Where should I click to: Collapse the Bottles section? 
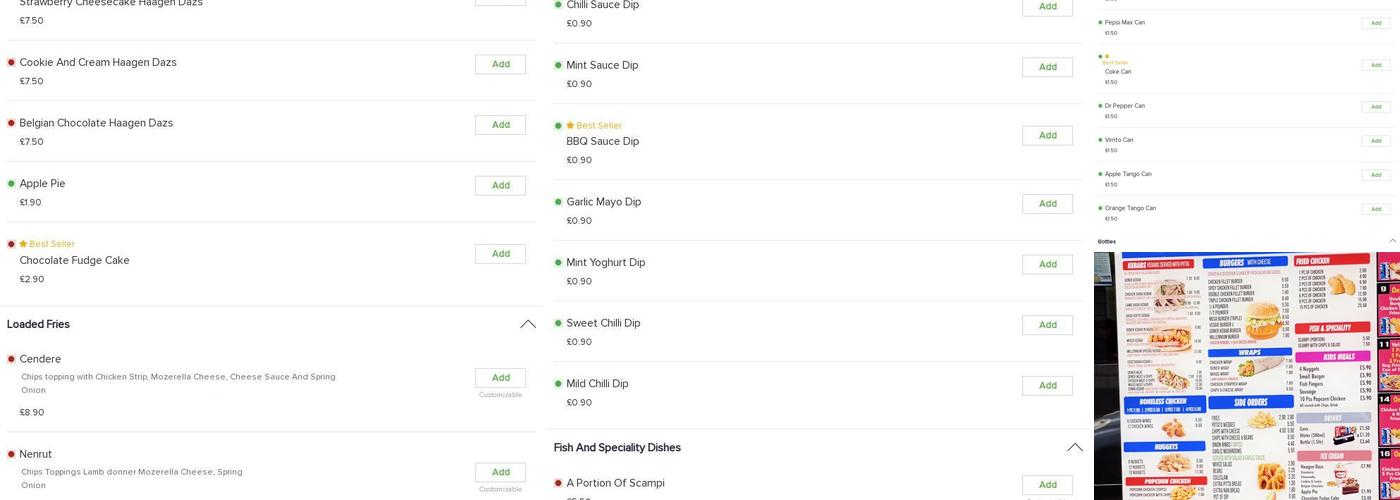[1392, 241]
